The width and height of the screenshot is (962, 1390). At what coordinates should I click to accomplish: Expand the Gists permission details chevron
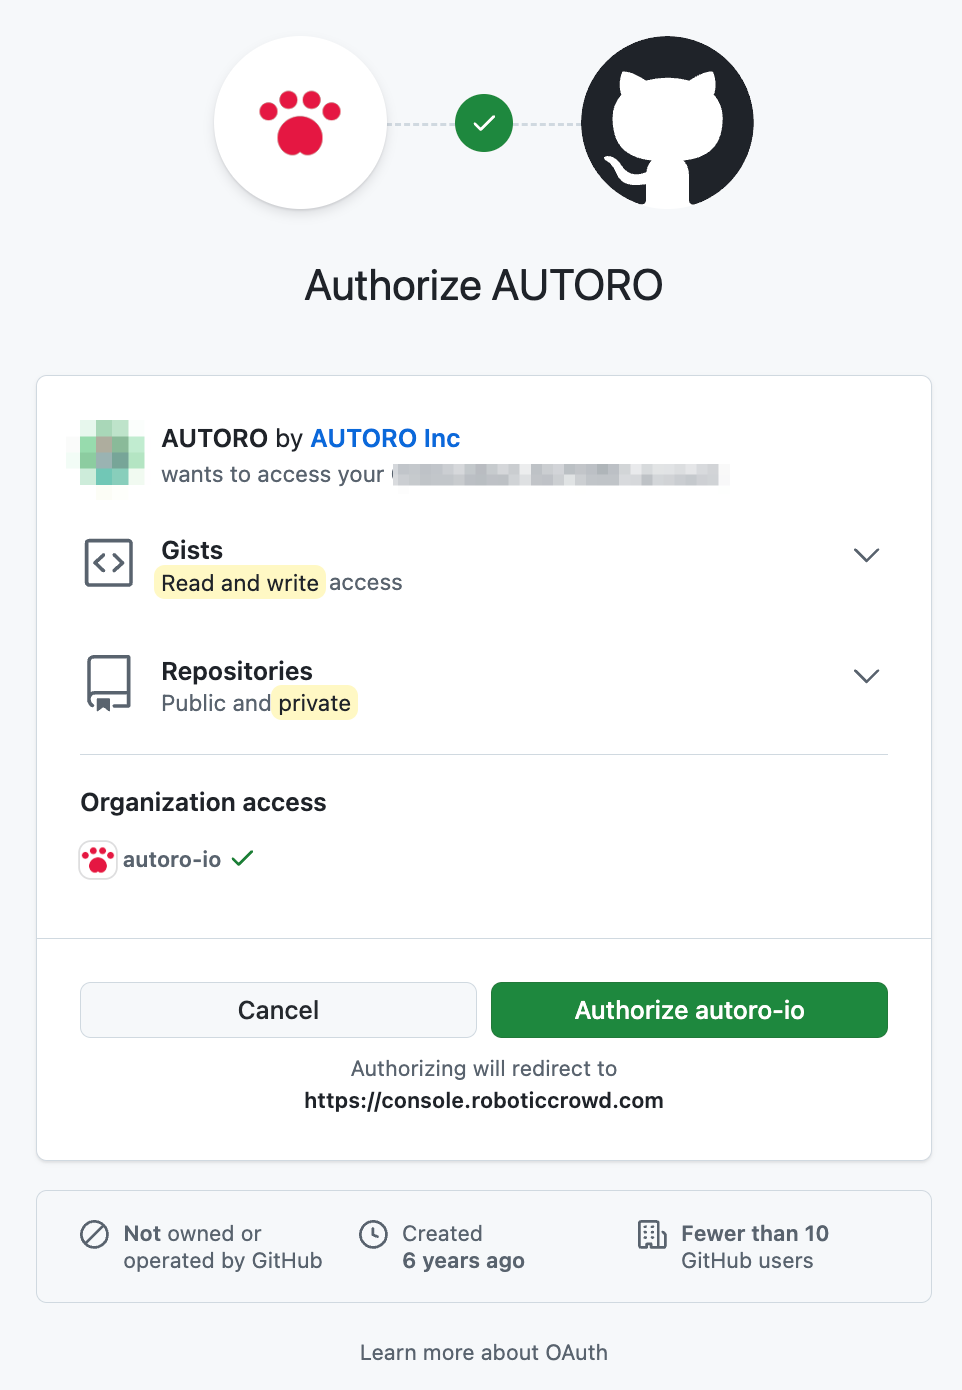pos(866,555)
